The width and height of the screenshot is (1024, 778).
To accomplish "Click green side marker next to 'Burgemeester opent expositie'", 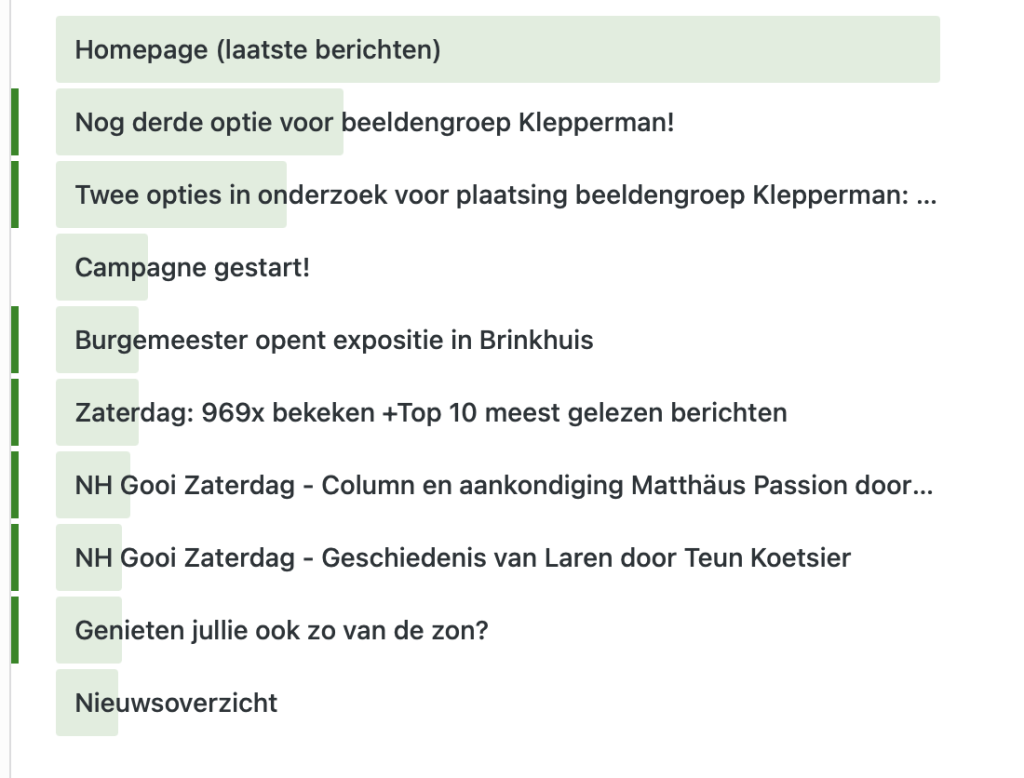I will [15, 340].
